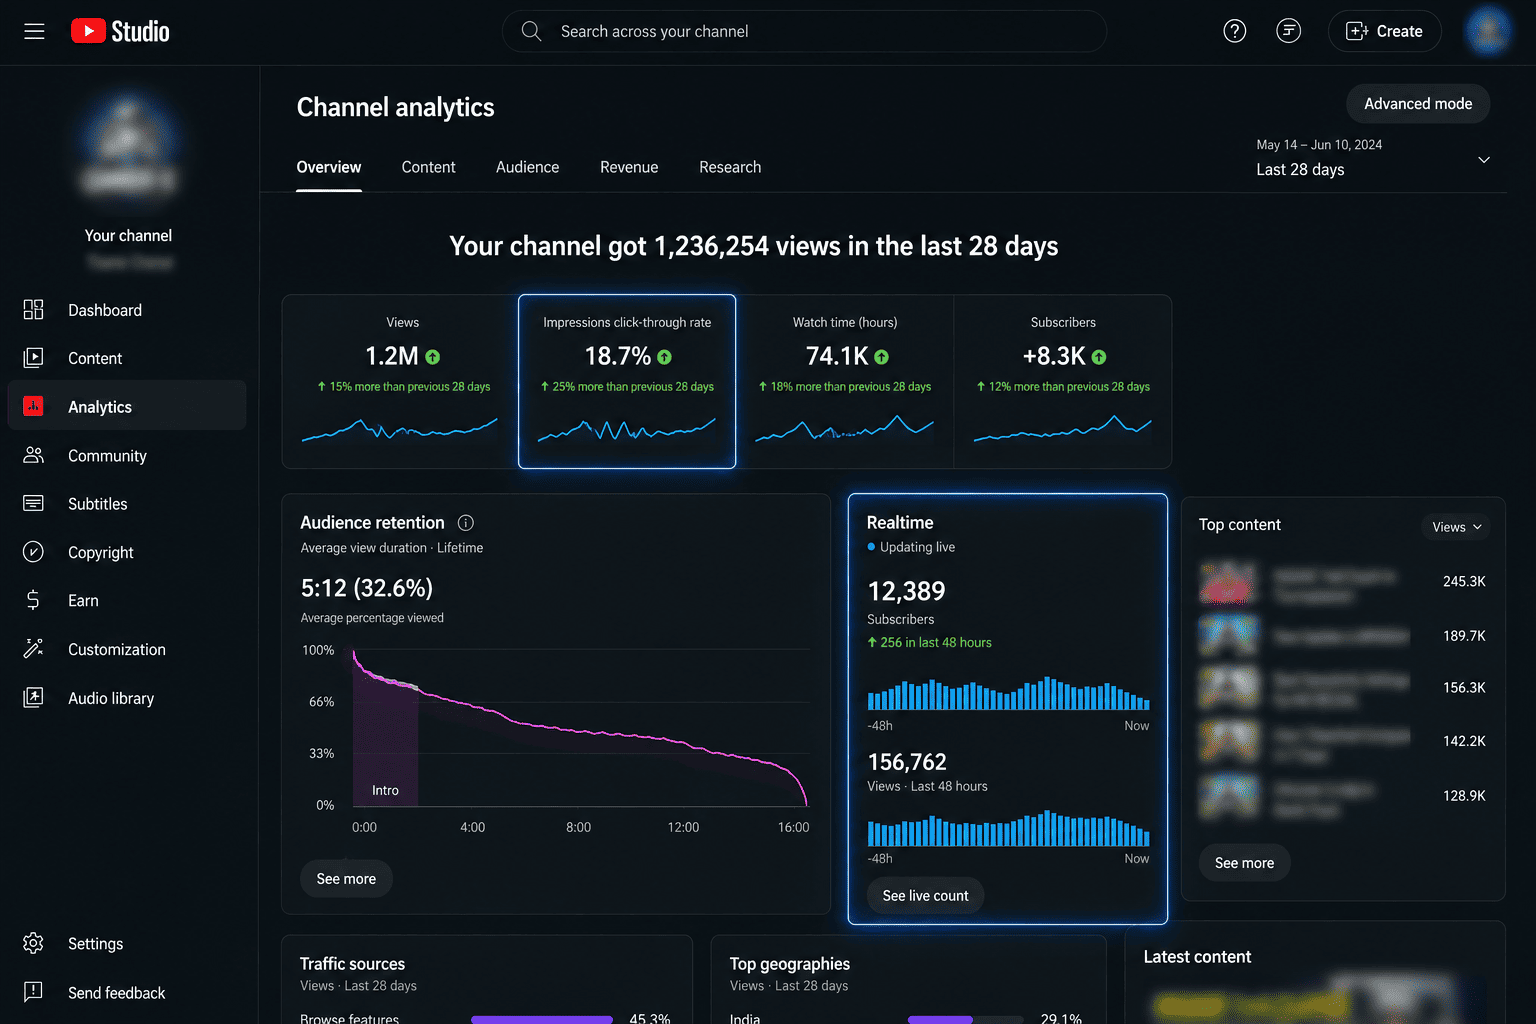Click the green up arrow beside 74.1K
The height and width of the screenshot is (1024, 1536).
tap(881, 357)
